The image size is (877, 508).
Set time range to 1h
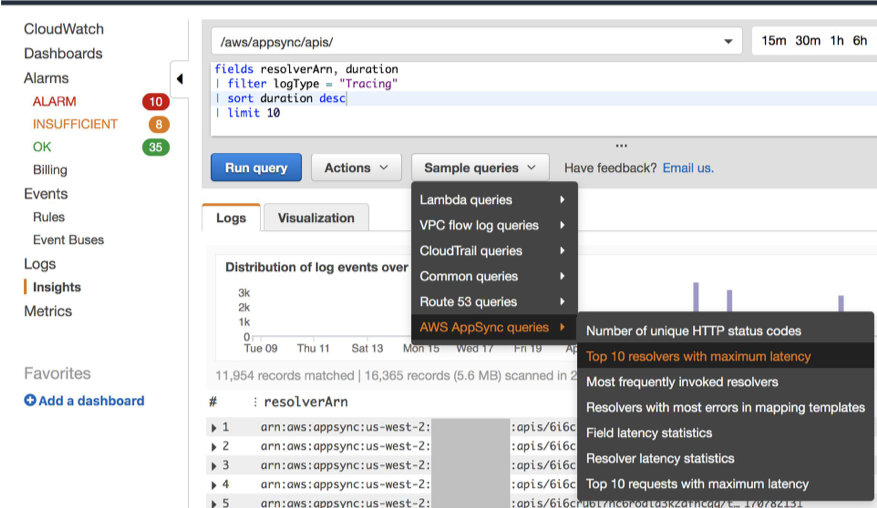click(837, 41)
